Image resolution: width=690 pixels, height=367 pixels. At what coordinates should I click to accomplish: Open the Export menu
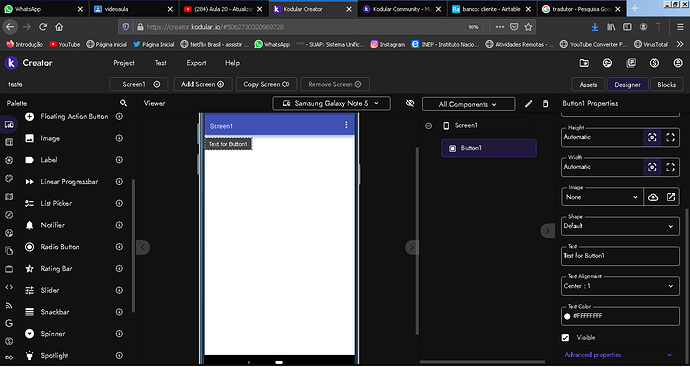[x=196, y=63]
